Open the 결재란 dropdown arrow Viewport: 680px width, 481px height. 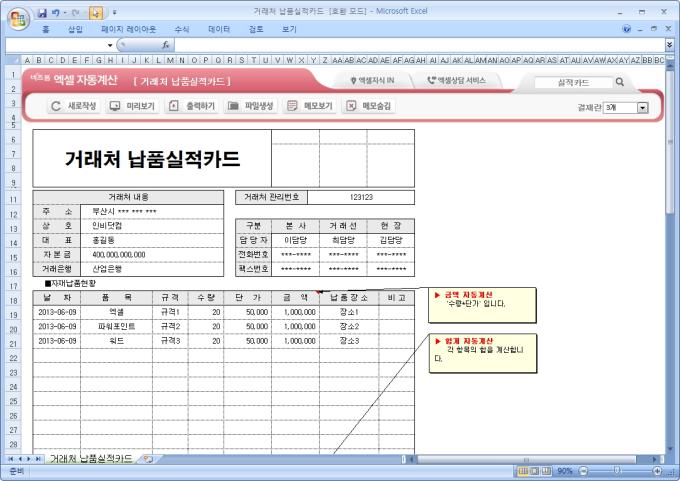tap(642, 107)
